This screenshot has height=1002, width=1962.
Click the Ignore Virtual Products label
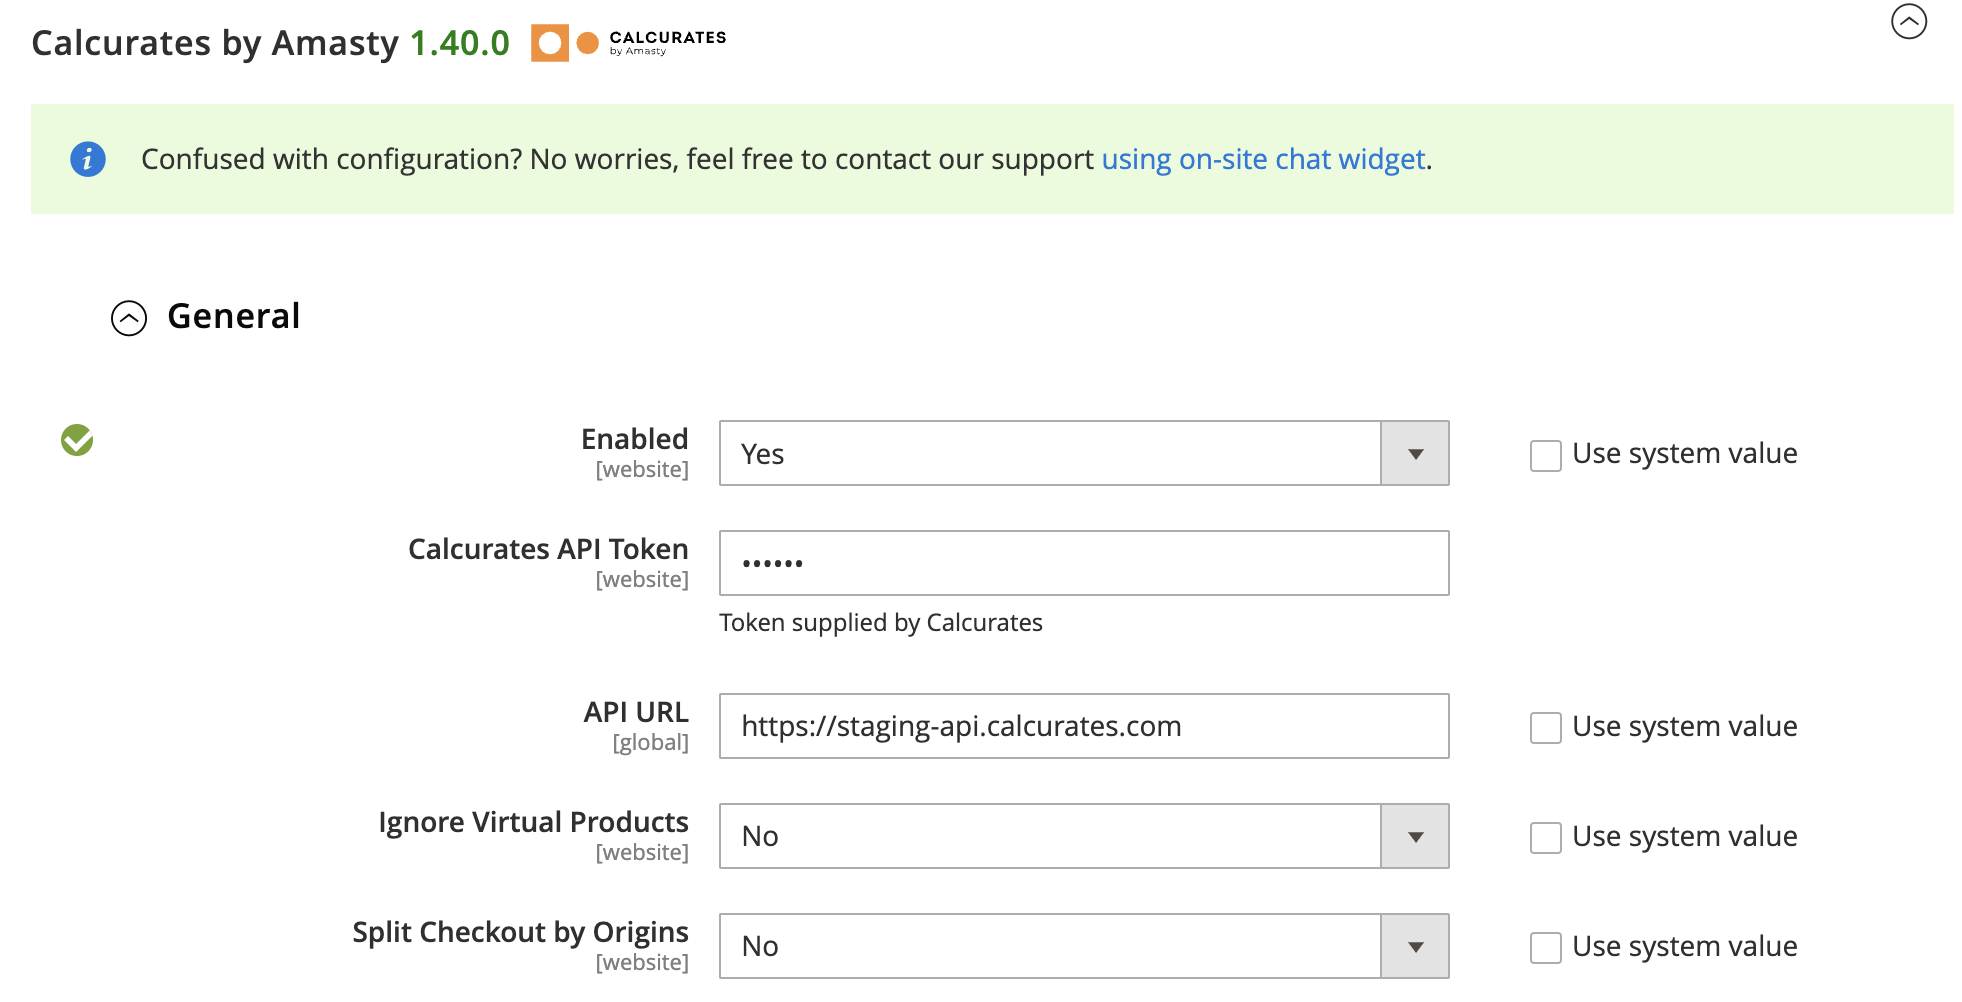coord(533,822)
